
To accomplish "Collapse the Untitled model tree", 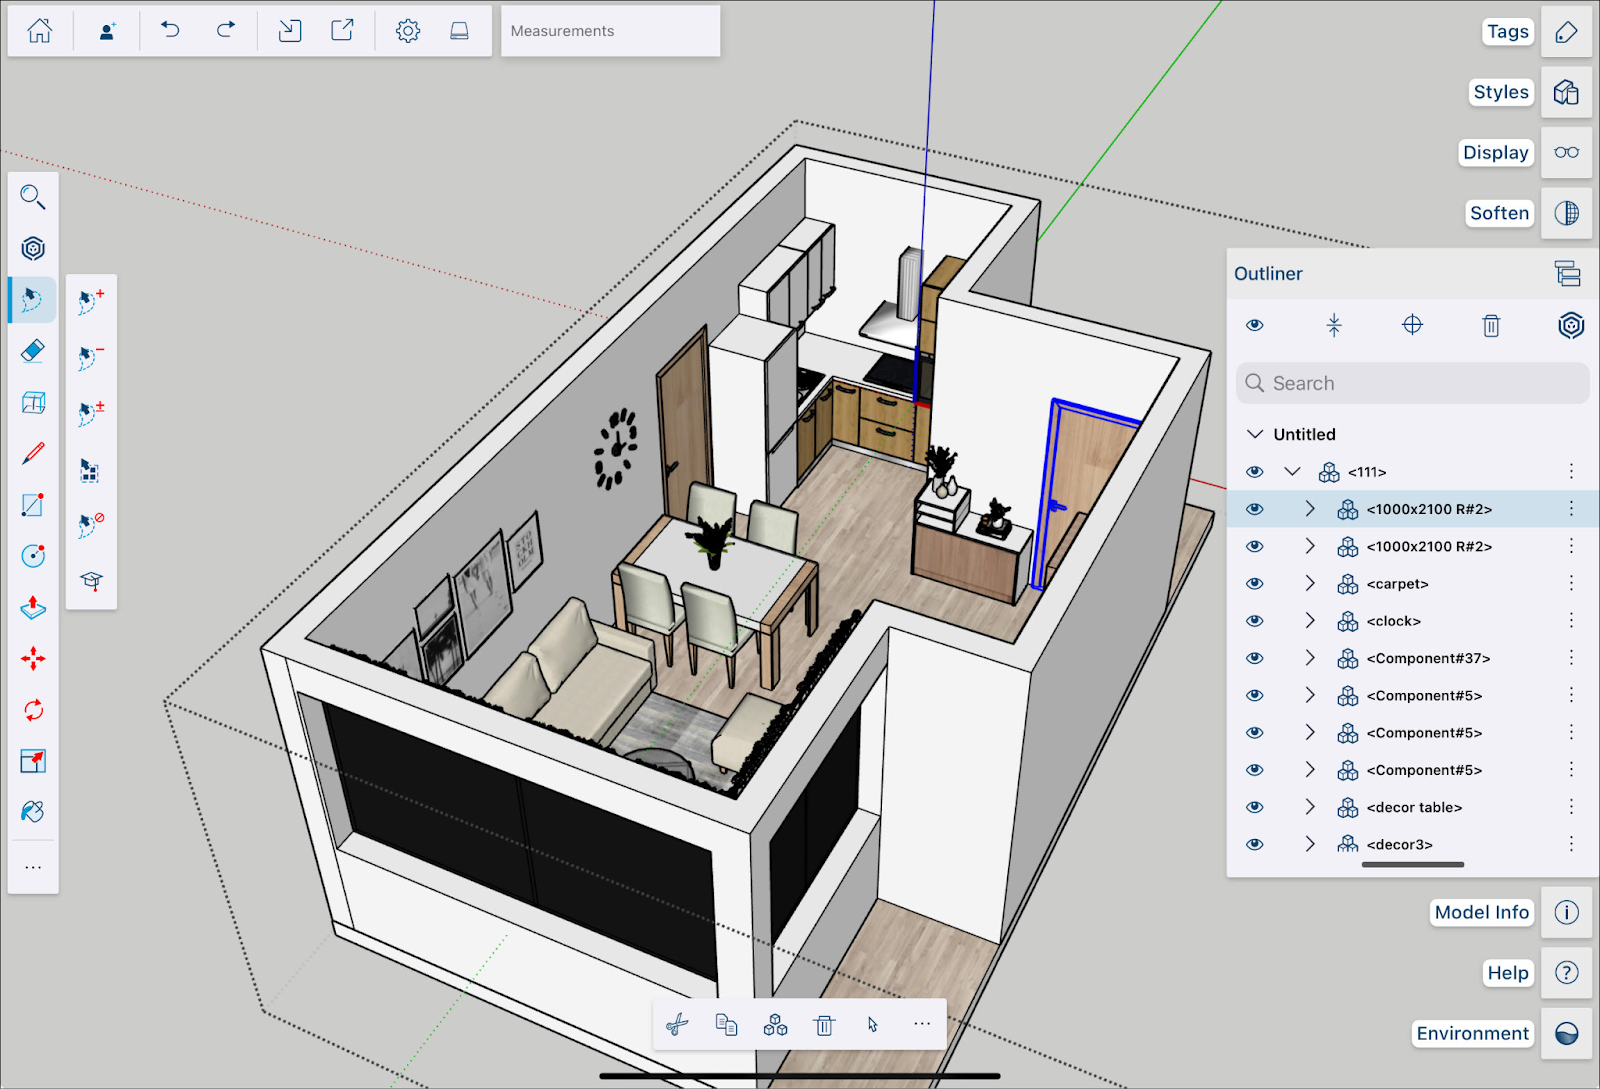I will (1256, 433).
